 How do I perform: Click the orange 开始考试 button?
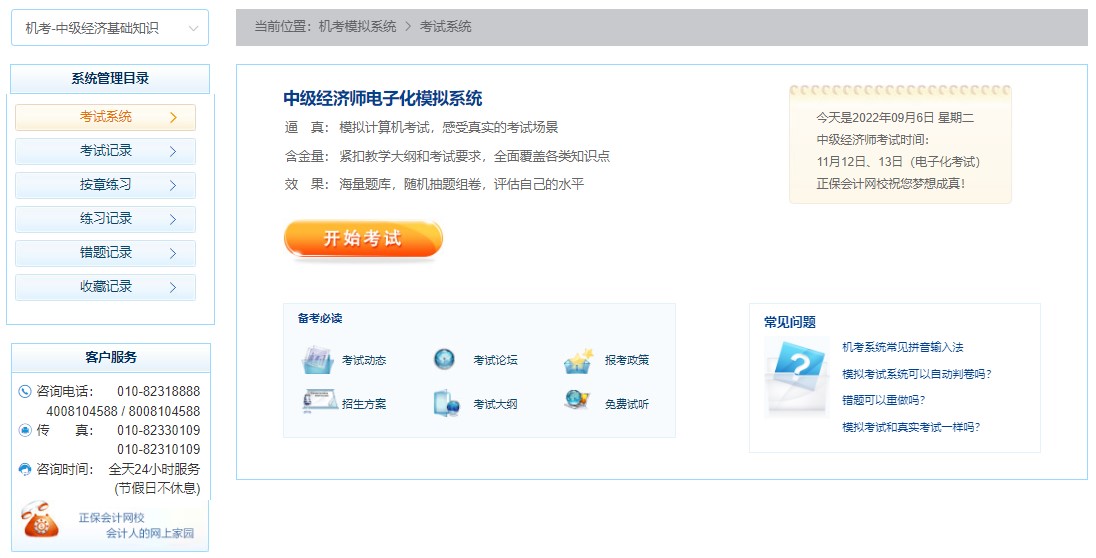[363, 238]
